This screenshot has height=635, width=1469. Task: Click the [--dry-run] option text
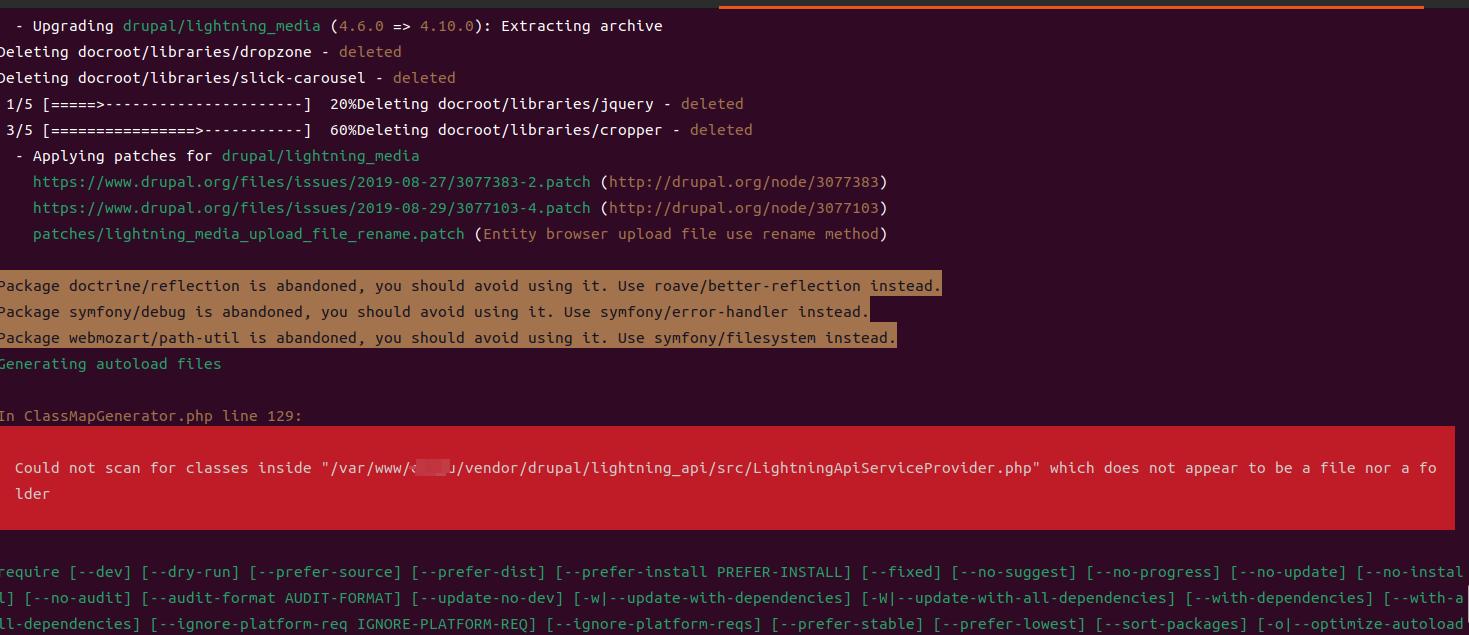point(190,572)
